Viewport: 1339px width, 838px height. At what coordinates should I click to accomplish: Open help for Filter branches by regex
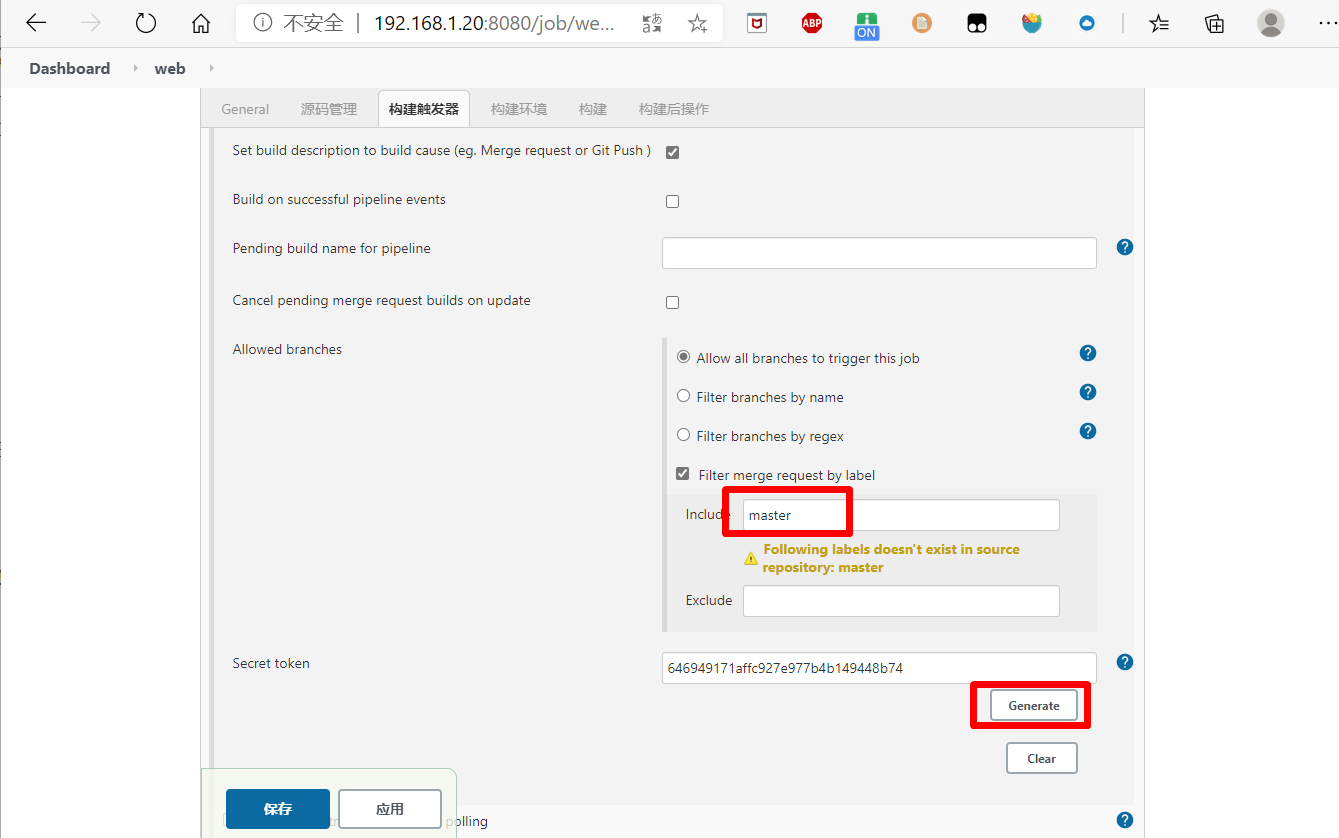[1088, 431]
